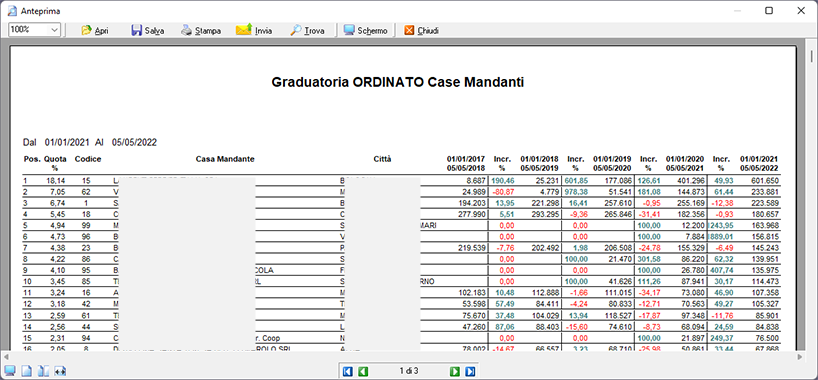Image resolution: width=818 pixels, height=380 pixels.
Task: Choose the two-page view icon
Action: pyautogui.click(x=44, y=371)
